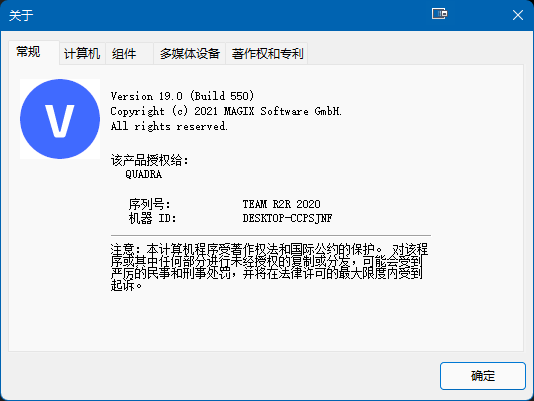Click the licensee name QUADRA

(x=143, y=174)
